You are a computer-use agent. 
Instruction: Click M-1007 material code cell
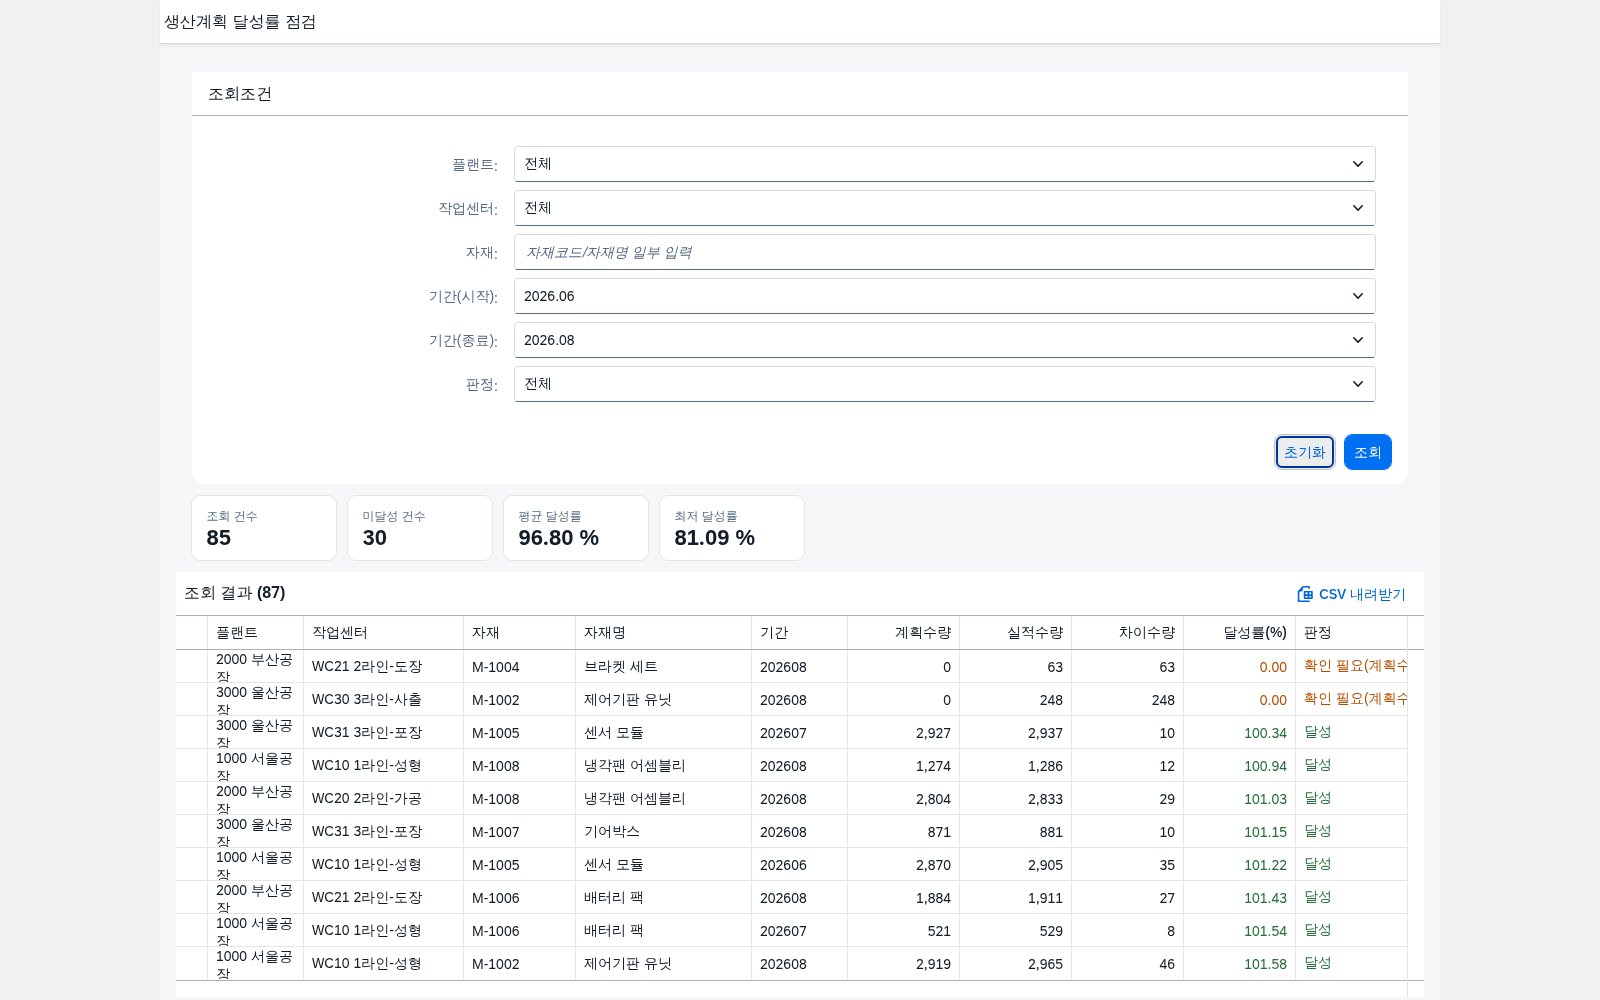[519, 832]
